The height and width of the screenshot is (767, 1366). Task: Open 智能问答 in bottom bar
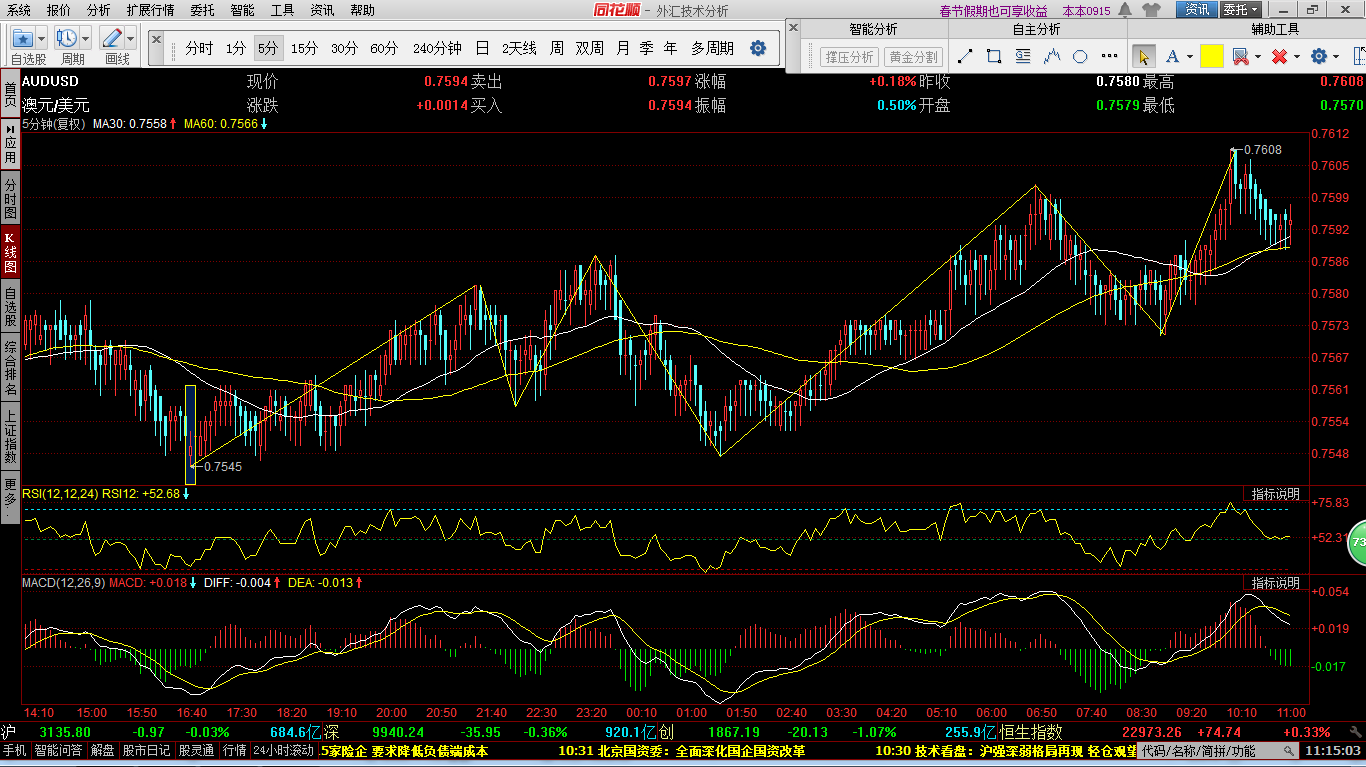coord(58,750)
